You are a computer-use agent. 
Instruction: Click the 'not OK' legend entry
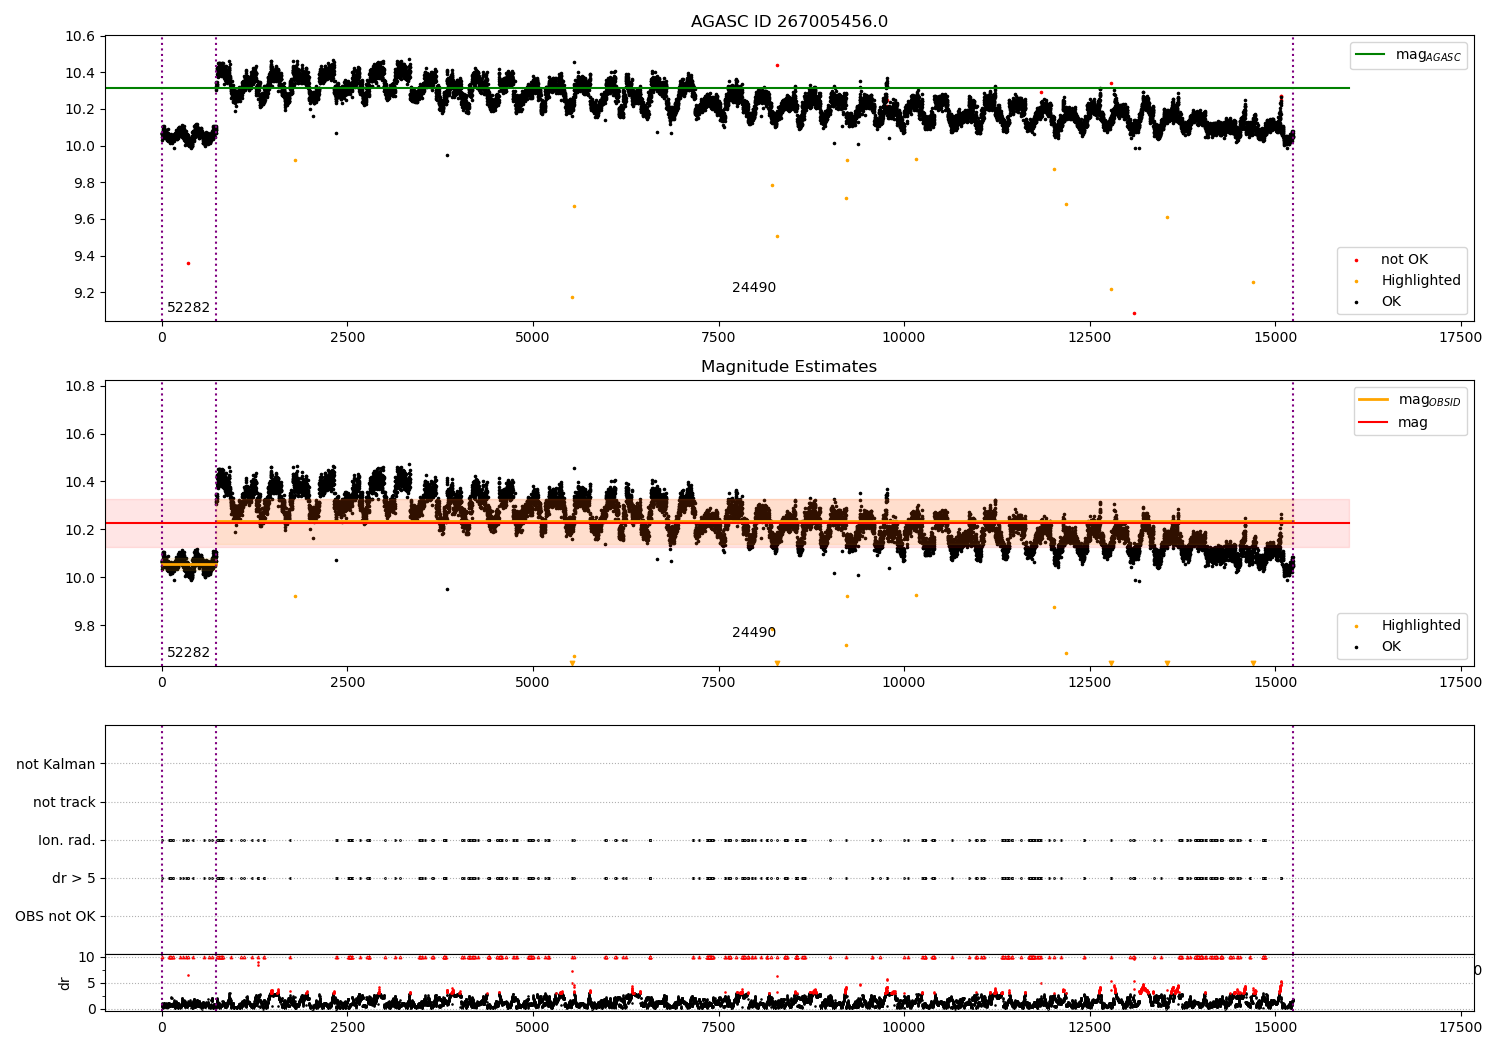tap(1404, 259)
